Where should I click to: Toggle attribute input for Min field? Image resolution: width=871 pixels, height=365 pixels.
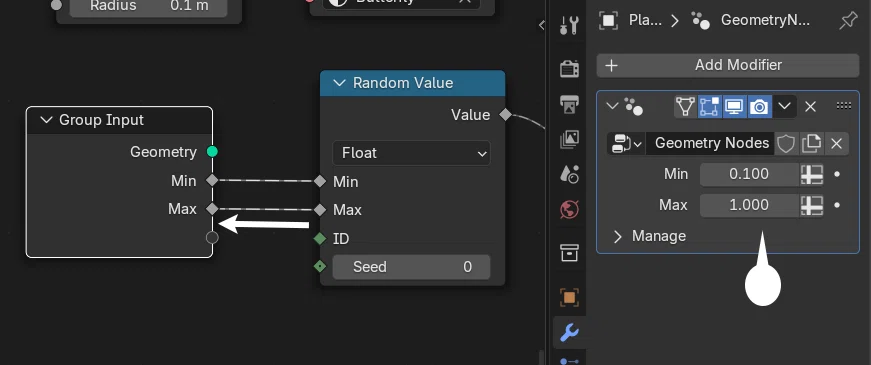click(811, 174)
